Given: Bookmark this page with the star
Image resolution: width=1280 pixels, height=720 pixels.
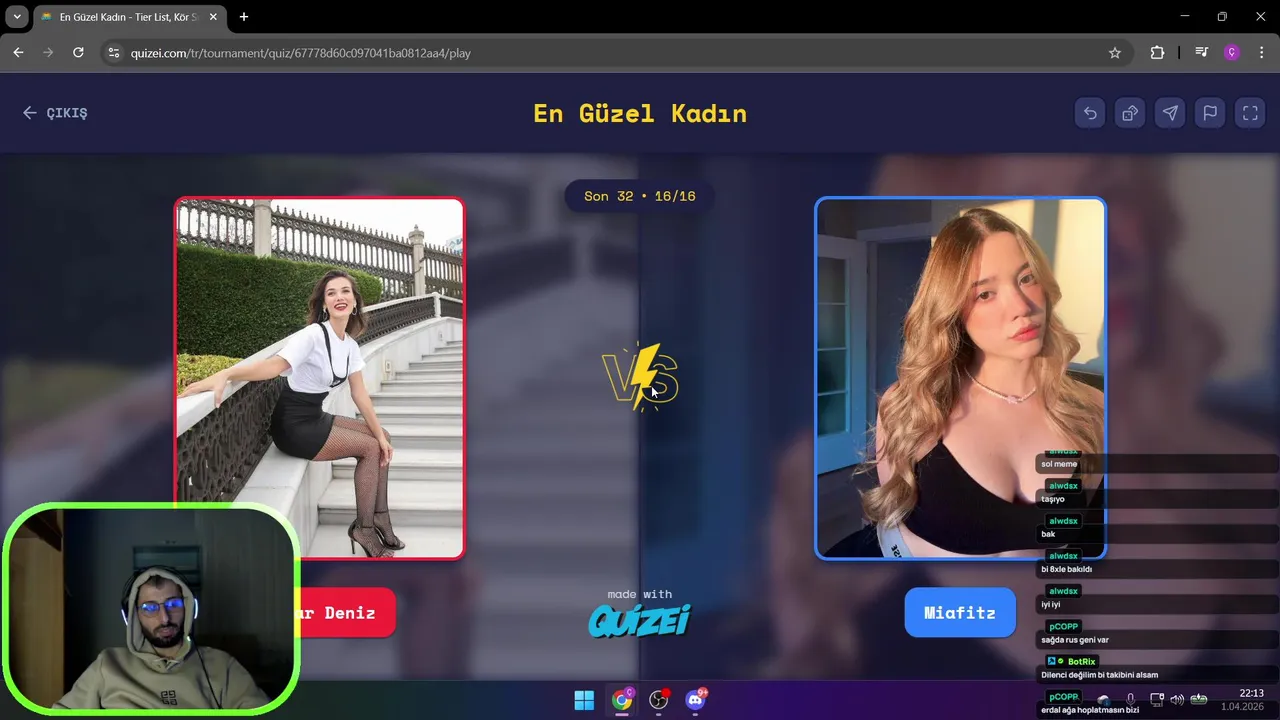Looking at the screenshot, I should (1115, 53).
